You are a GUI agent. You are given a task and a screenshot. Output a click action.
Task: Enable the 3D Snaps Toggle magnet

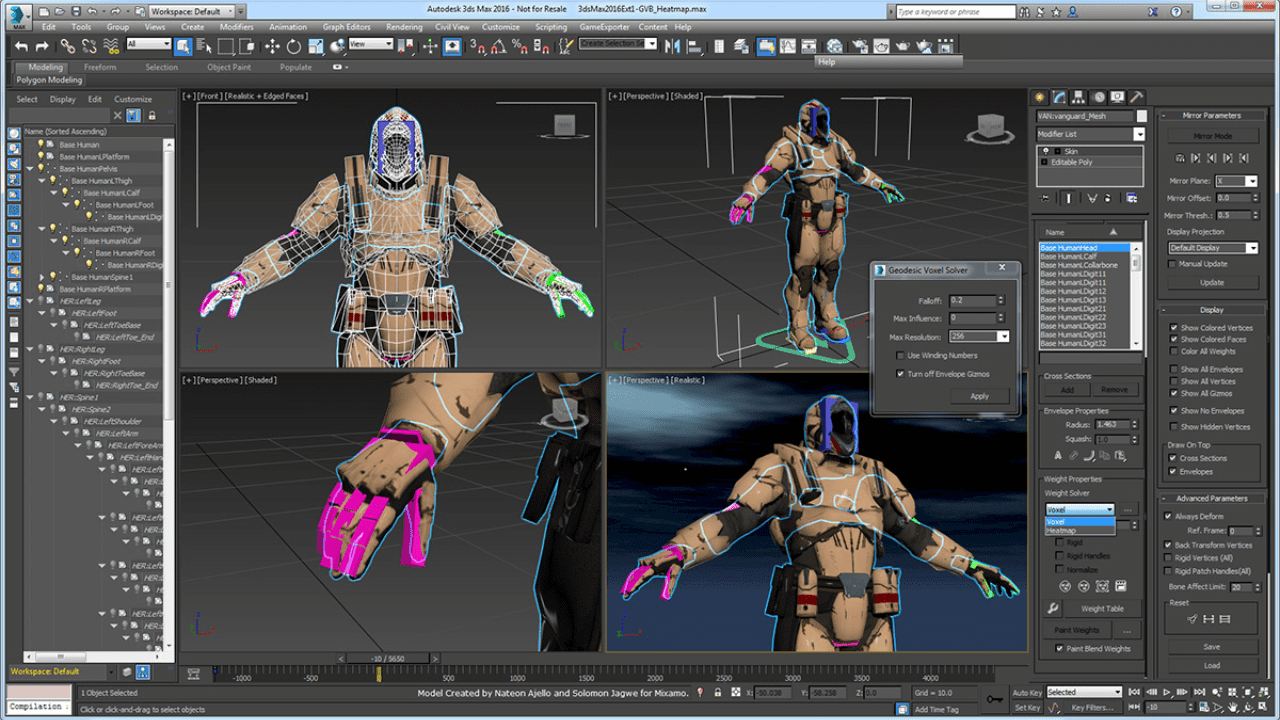476,47
